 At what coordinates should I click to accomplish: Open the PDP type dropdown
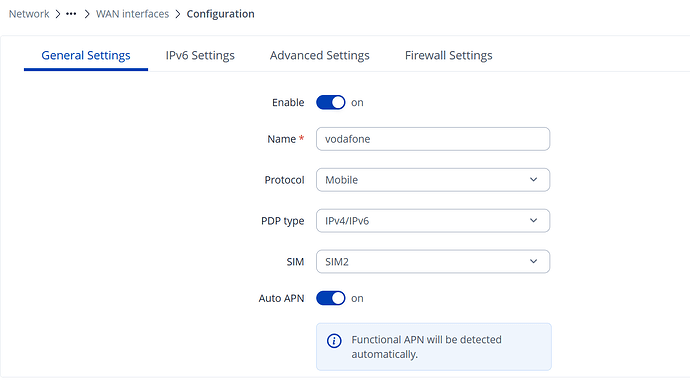coord(433,221)
